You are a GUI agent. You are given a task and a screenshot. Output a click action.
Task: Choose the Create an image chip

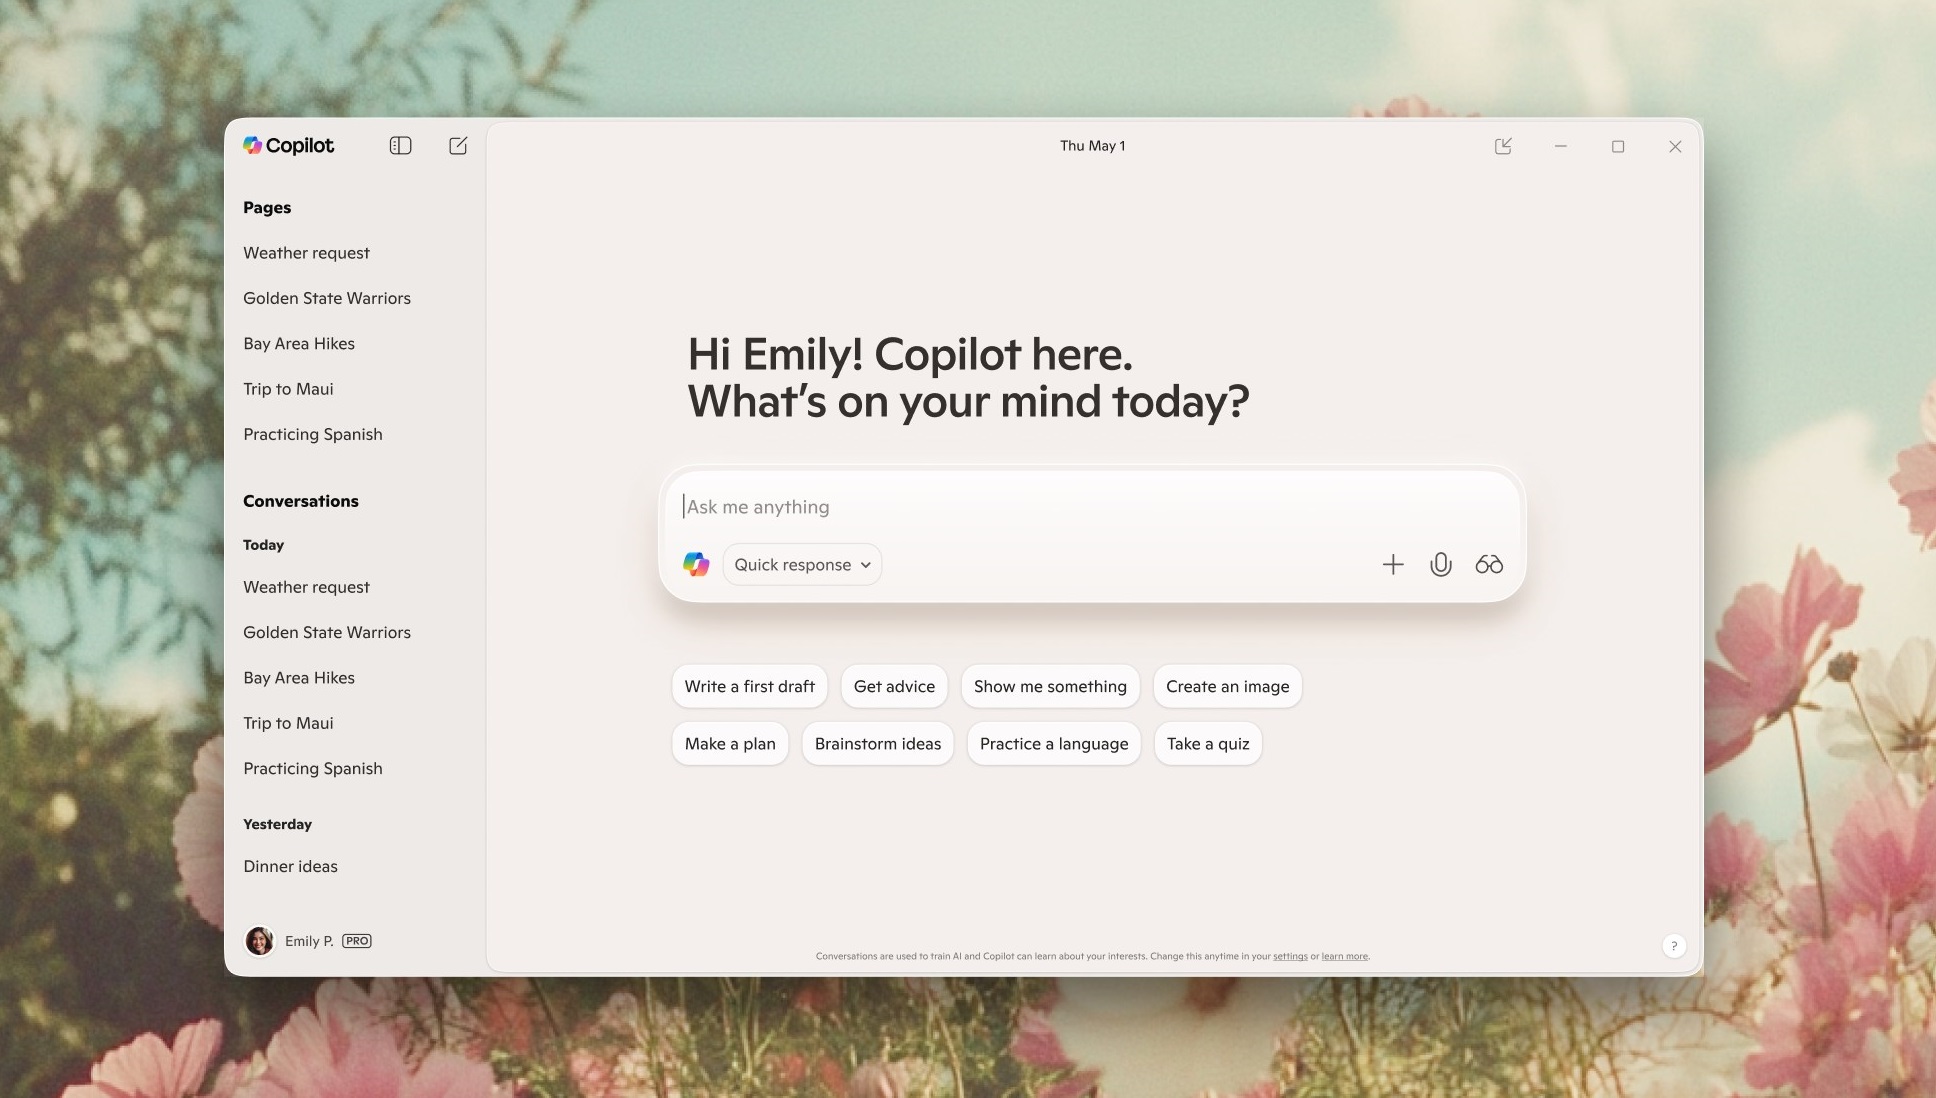pos(1227,687)
